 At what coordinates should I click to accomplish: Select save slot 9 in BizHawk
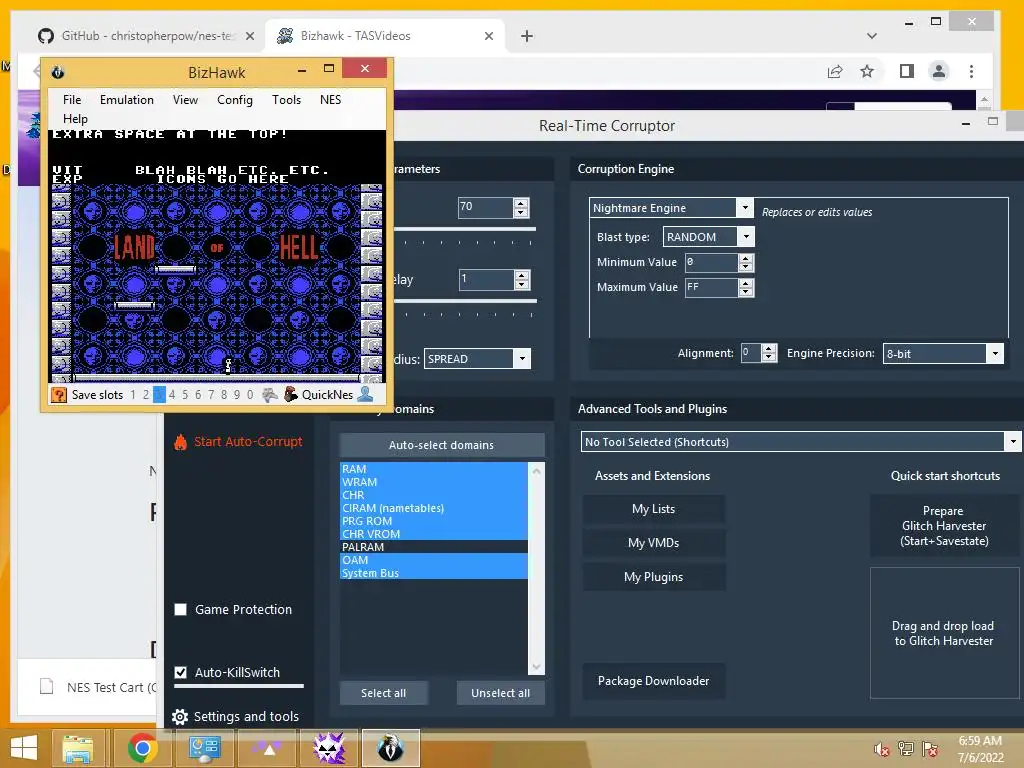click(236, 394)
